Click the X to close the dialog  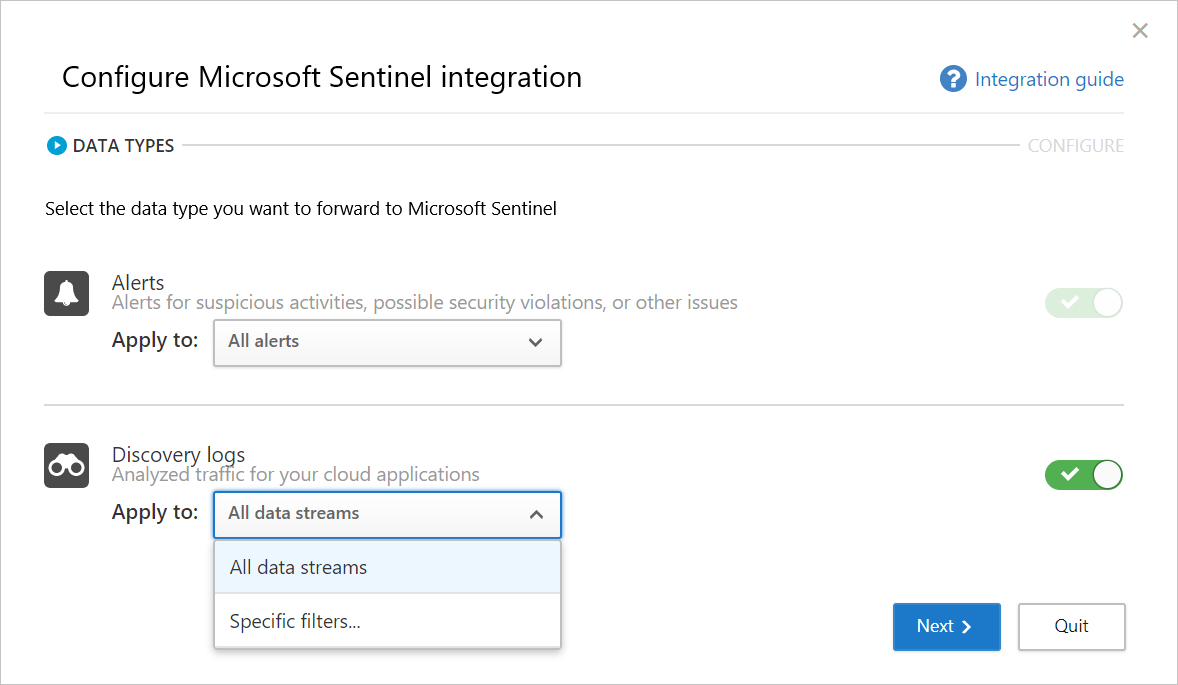[1140, 30]
